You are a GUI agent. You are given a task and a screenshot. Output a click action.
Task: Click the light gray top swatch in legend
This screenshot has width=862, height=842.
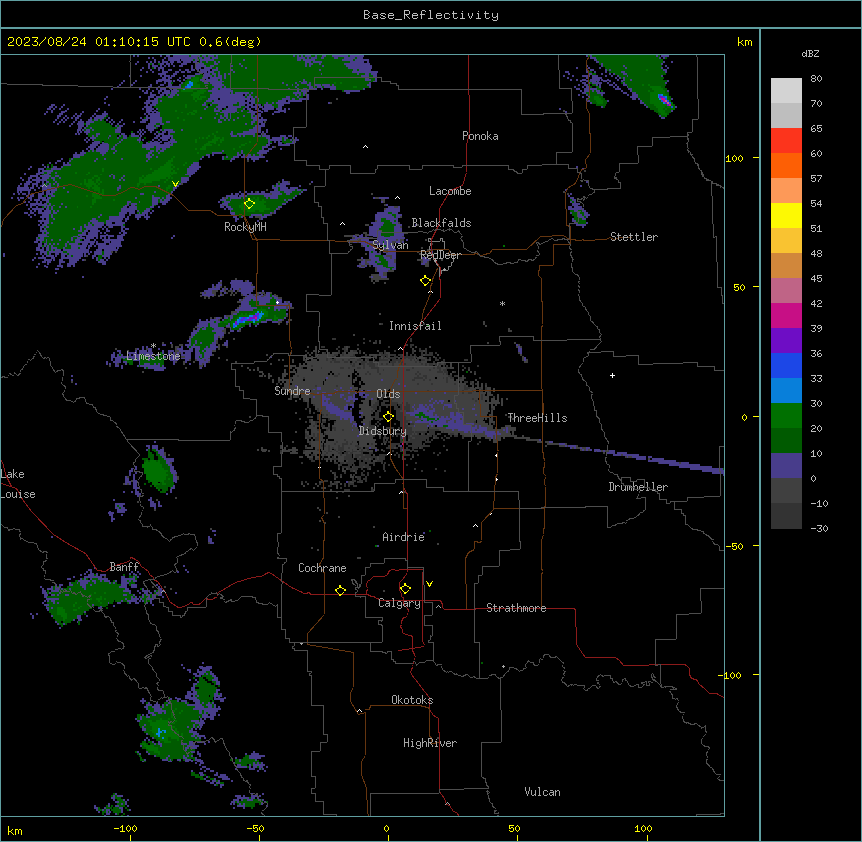786,91
